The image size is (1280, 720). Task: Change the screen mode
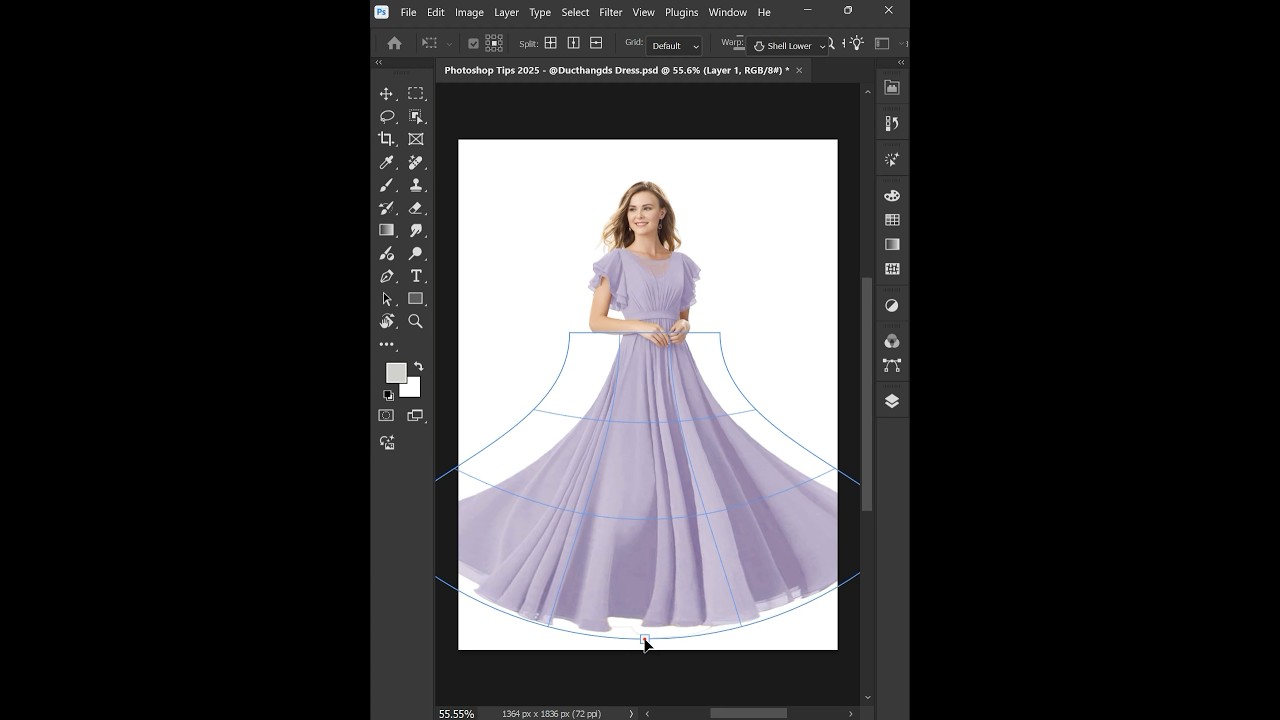(x=416, y=415)
